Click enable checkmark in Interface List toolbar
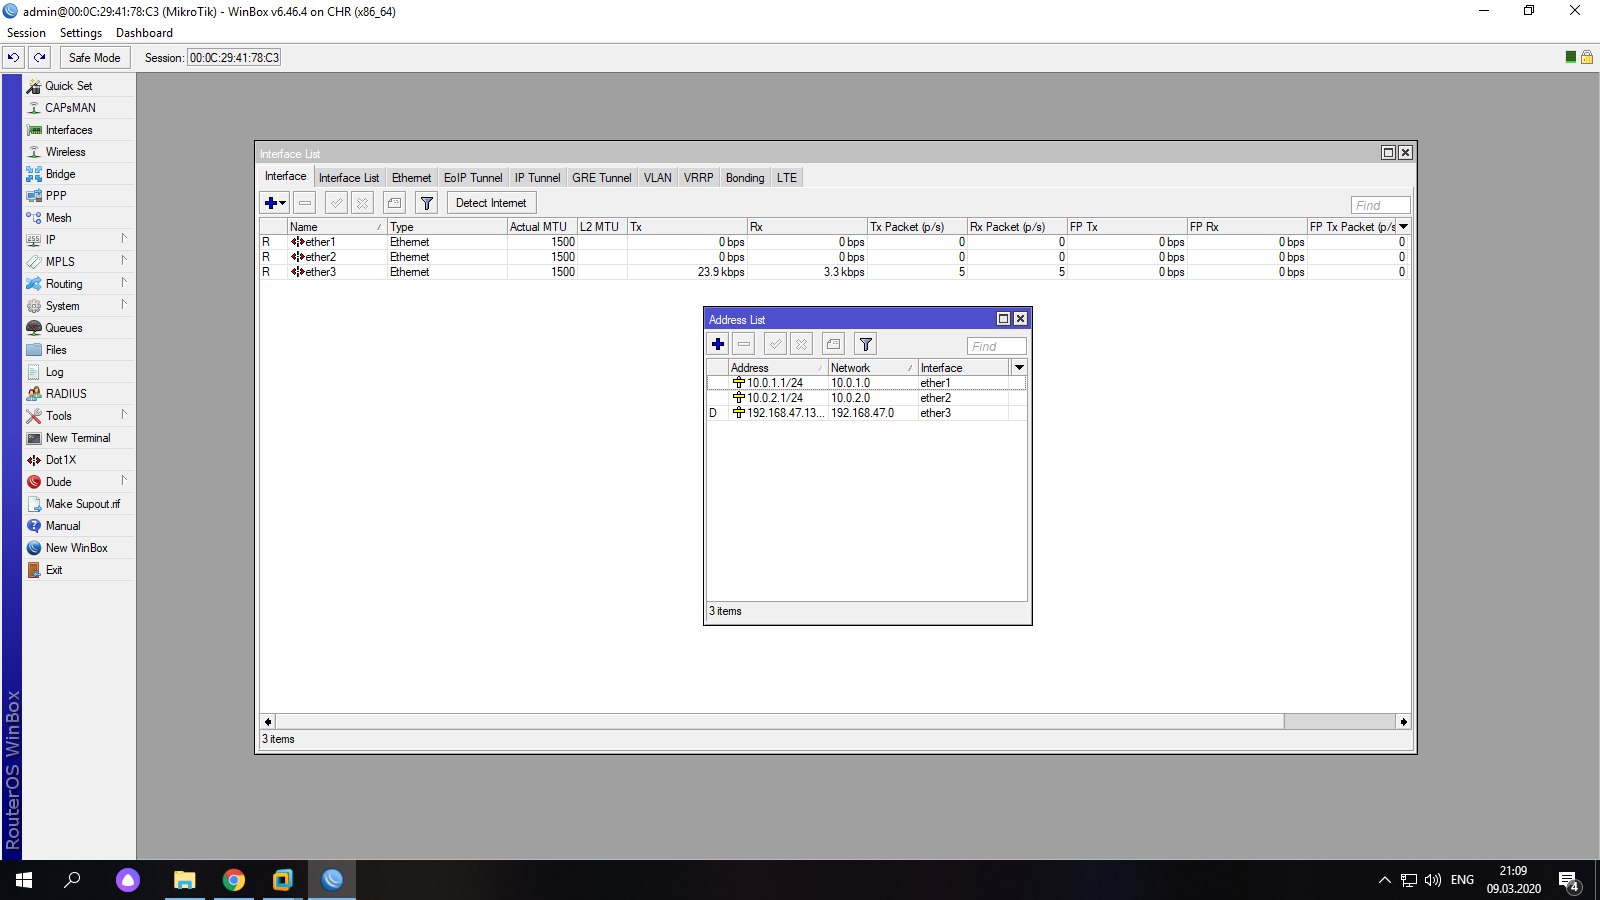Viewport: 1600px width, 900px height. (x=337, y=203)
